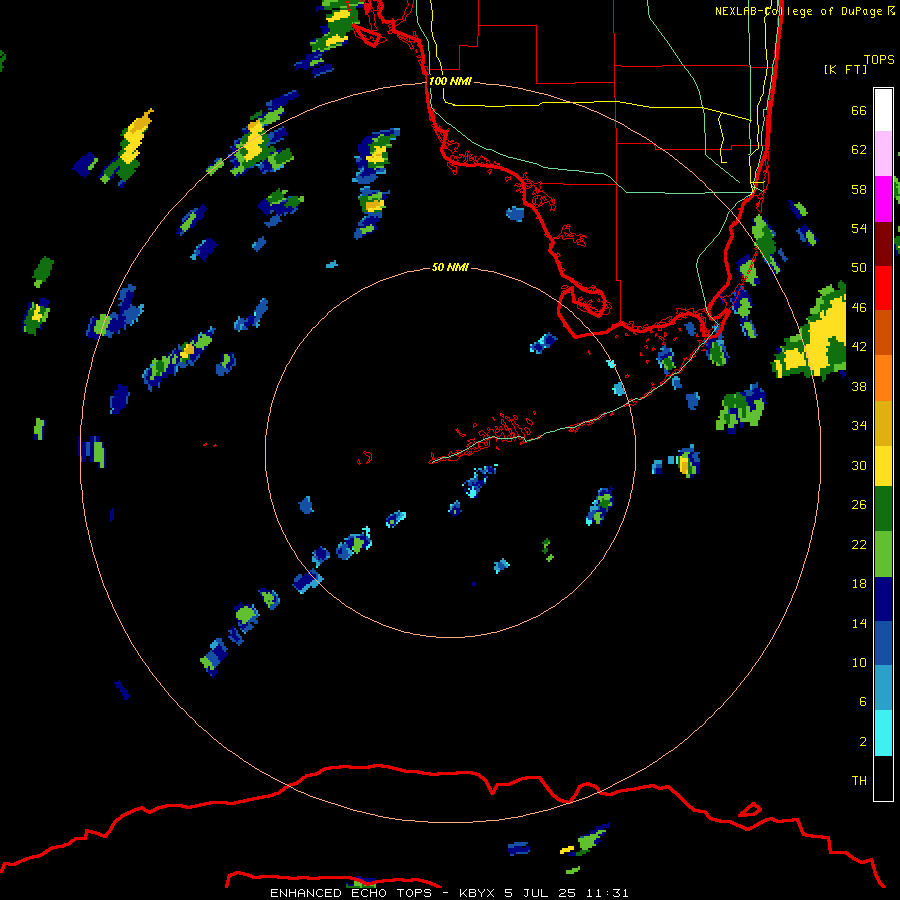The height and width of the screenshot is (900, 900).
Task: Click the legend value 22
Action: 859,544
